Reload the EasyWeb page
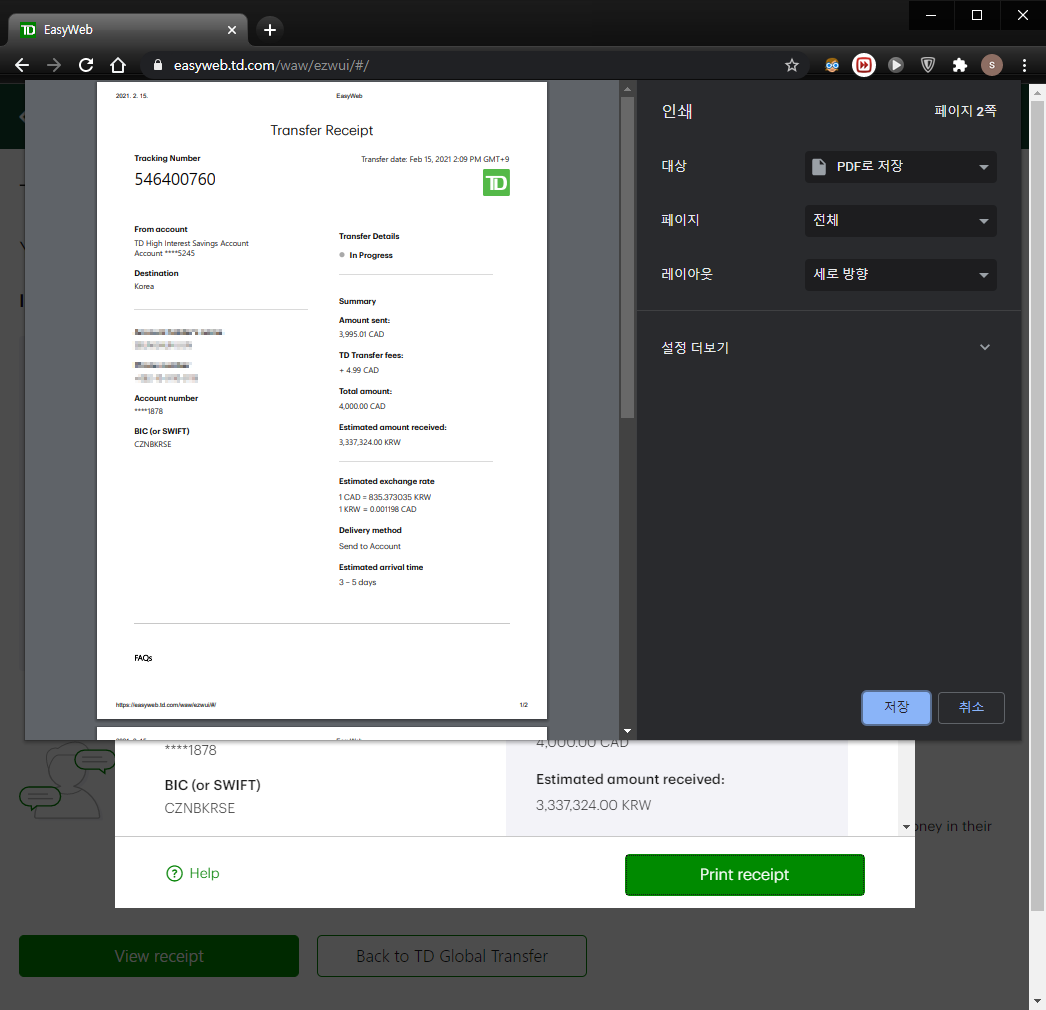Image resolution: width=1046 pixels, height=1010 pixels. [x=86, y=65]
